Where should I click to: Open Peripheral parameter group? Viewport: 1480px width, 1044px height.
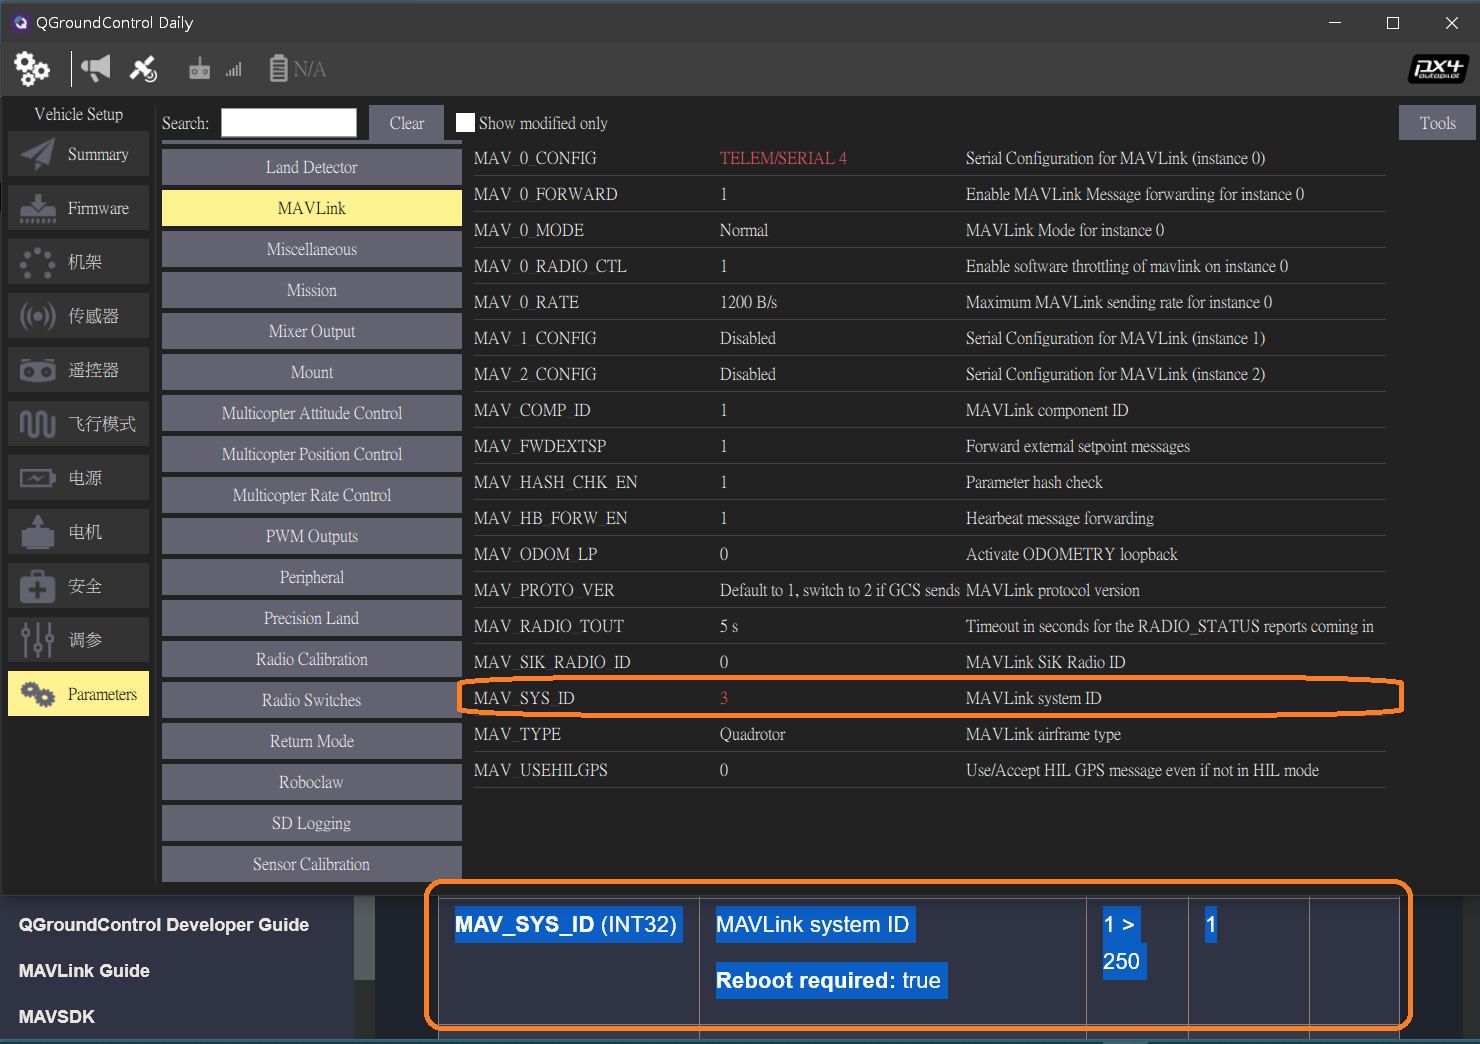point(312,577)
